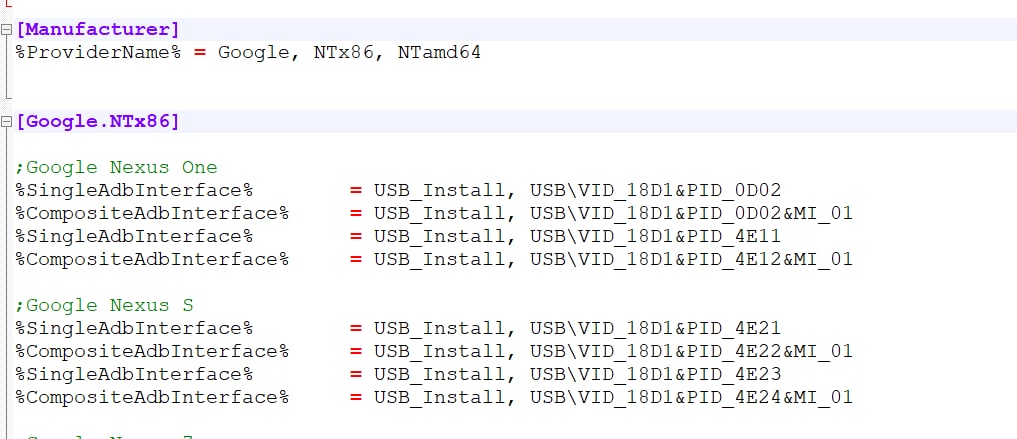Click the USB\VID_18D1&PID_4E21 hardware ID
1017x439 pixels.
[656, 328]
